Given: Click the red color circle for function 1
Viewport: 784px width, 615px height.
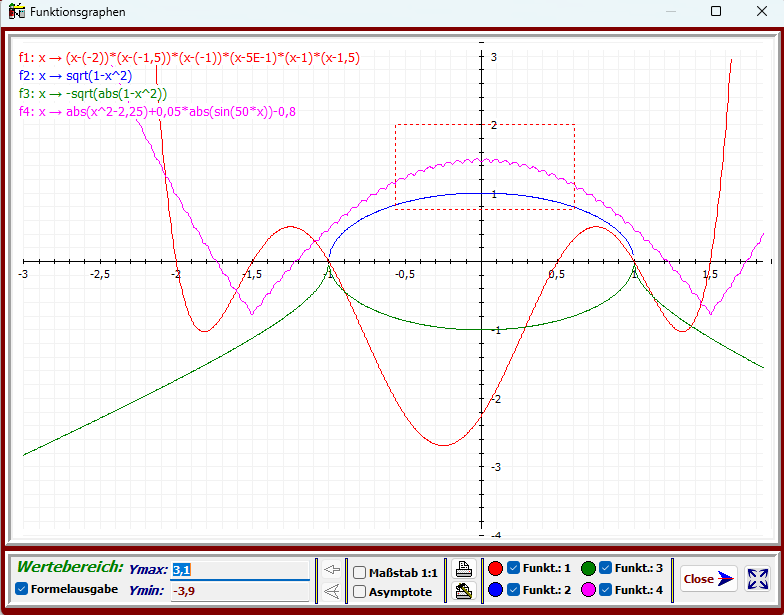Looking at the screenshot, I should coord(495,569).
